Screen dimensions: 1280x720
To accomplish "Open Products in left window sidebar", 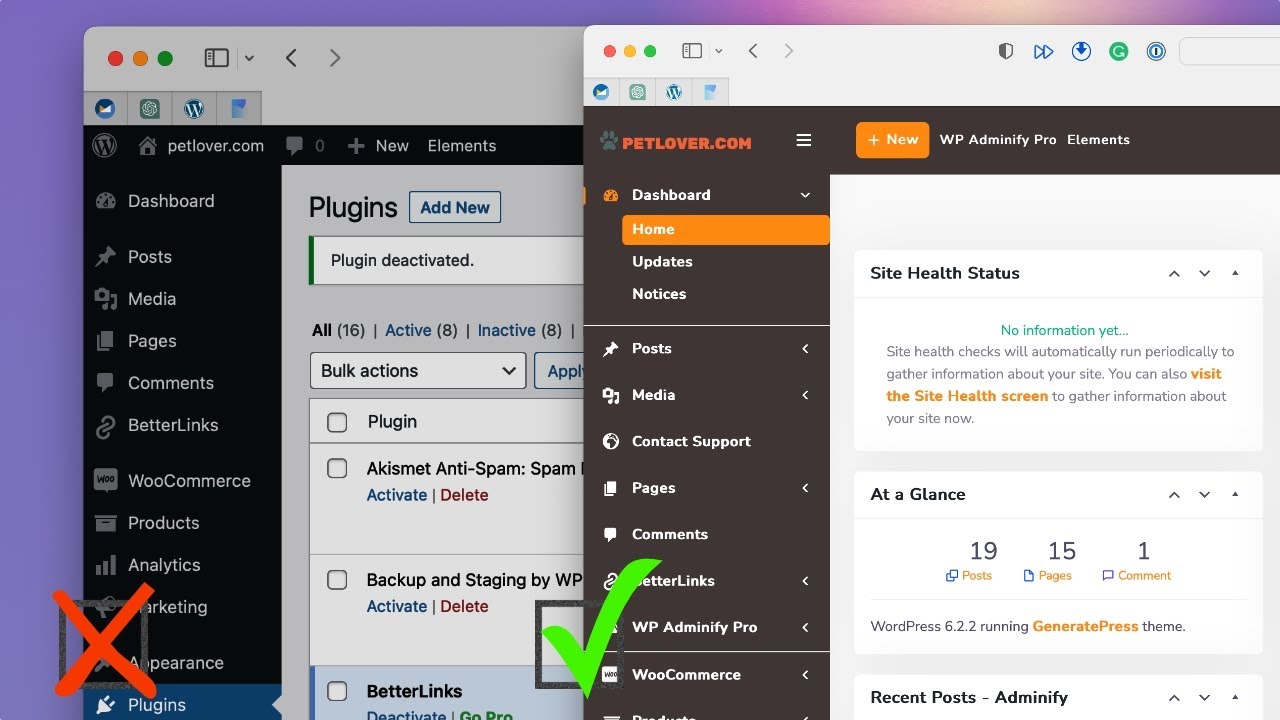I will (x=163, y=523).
